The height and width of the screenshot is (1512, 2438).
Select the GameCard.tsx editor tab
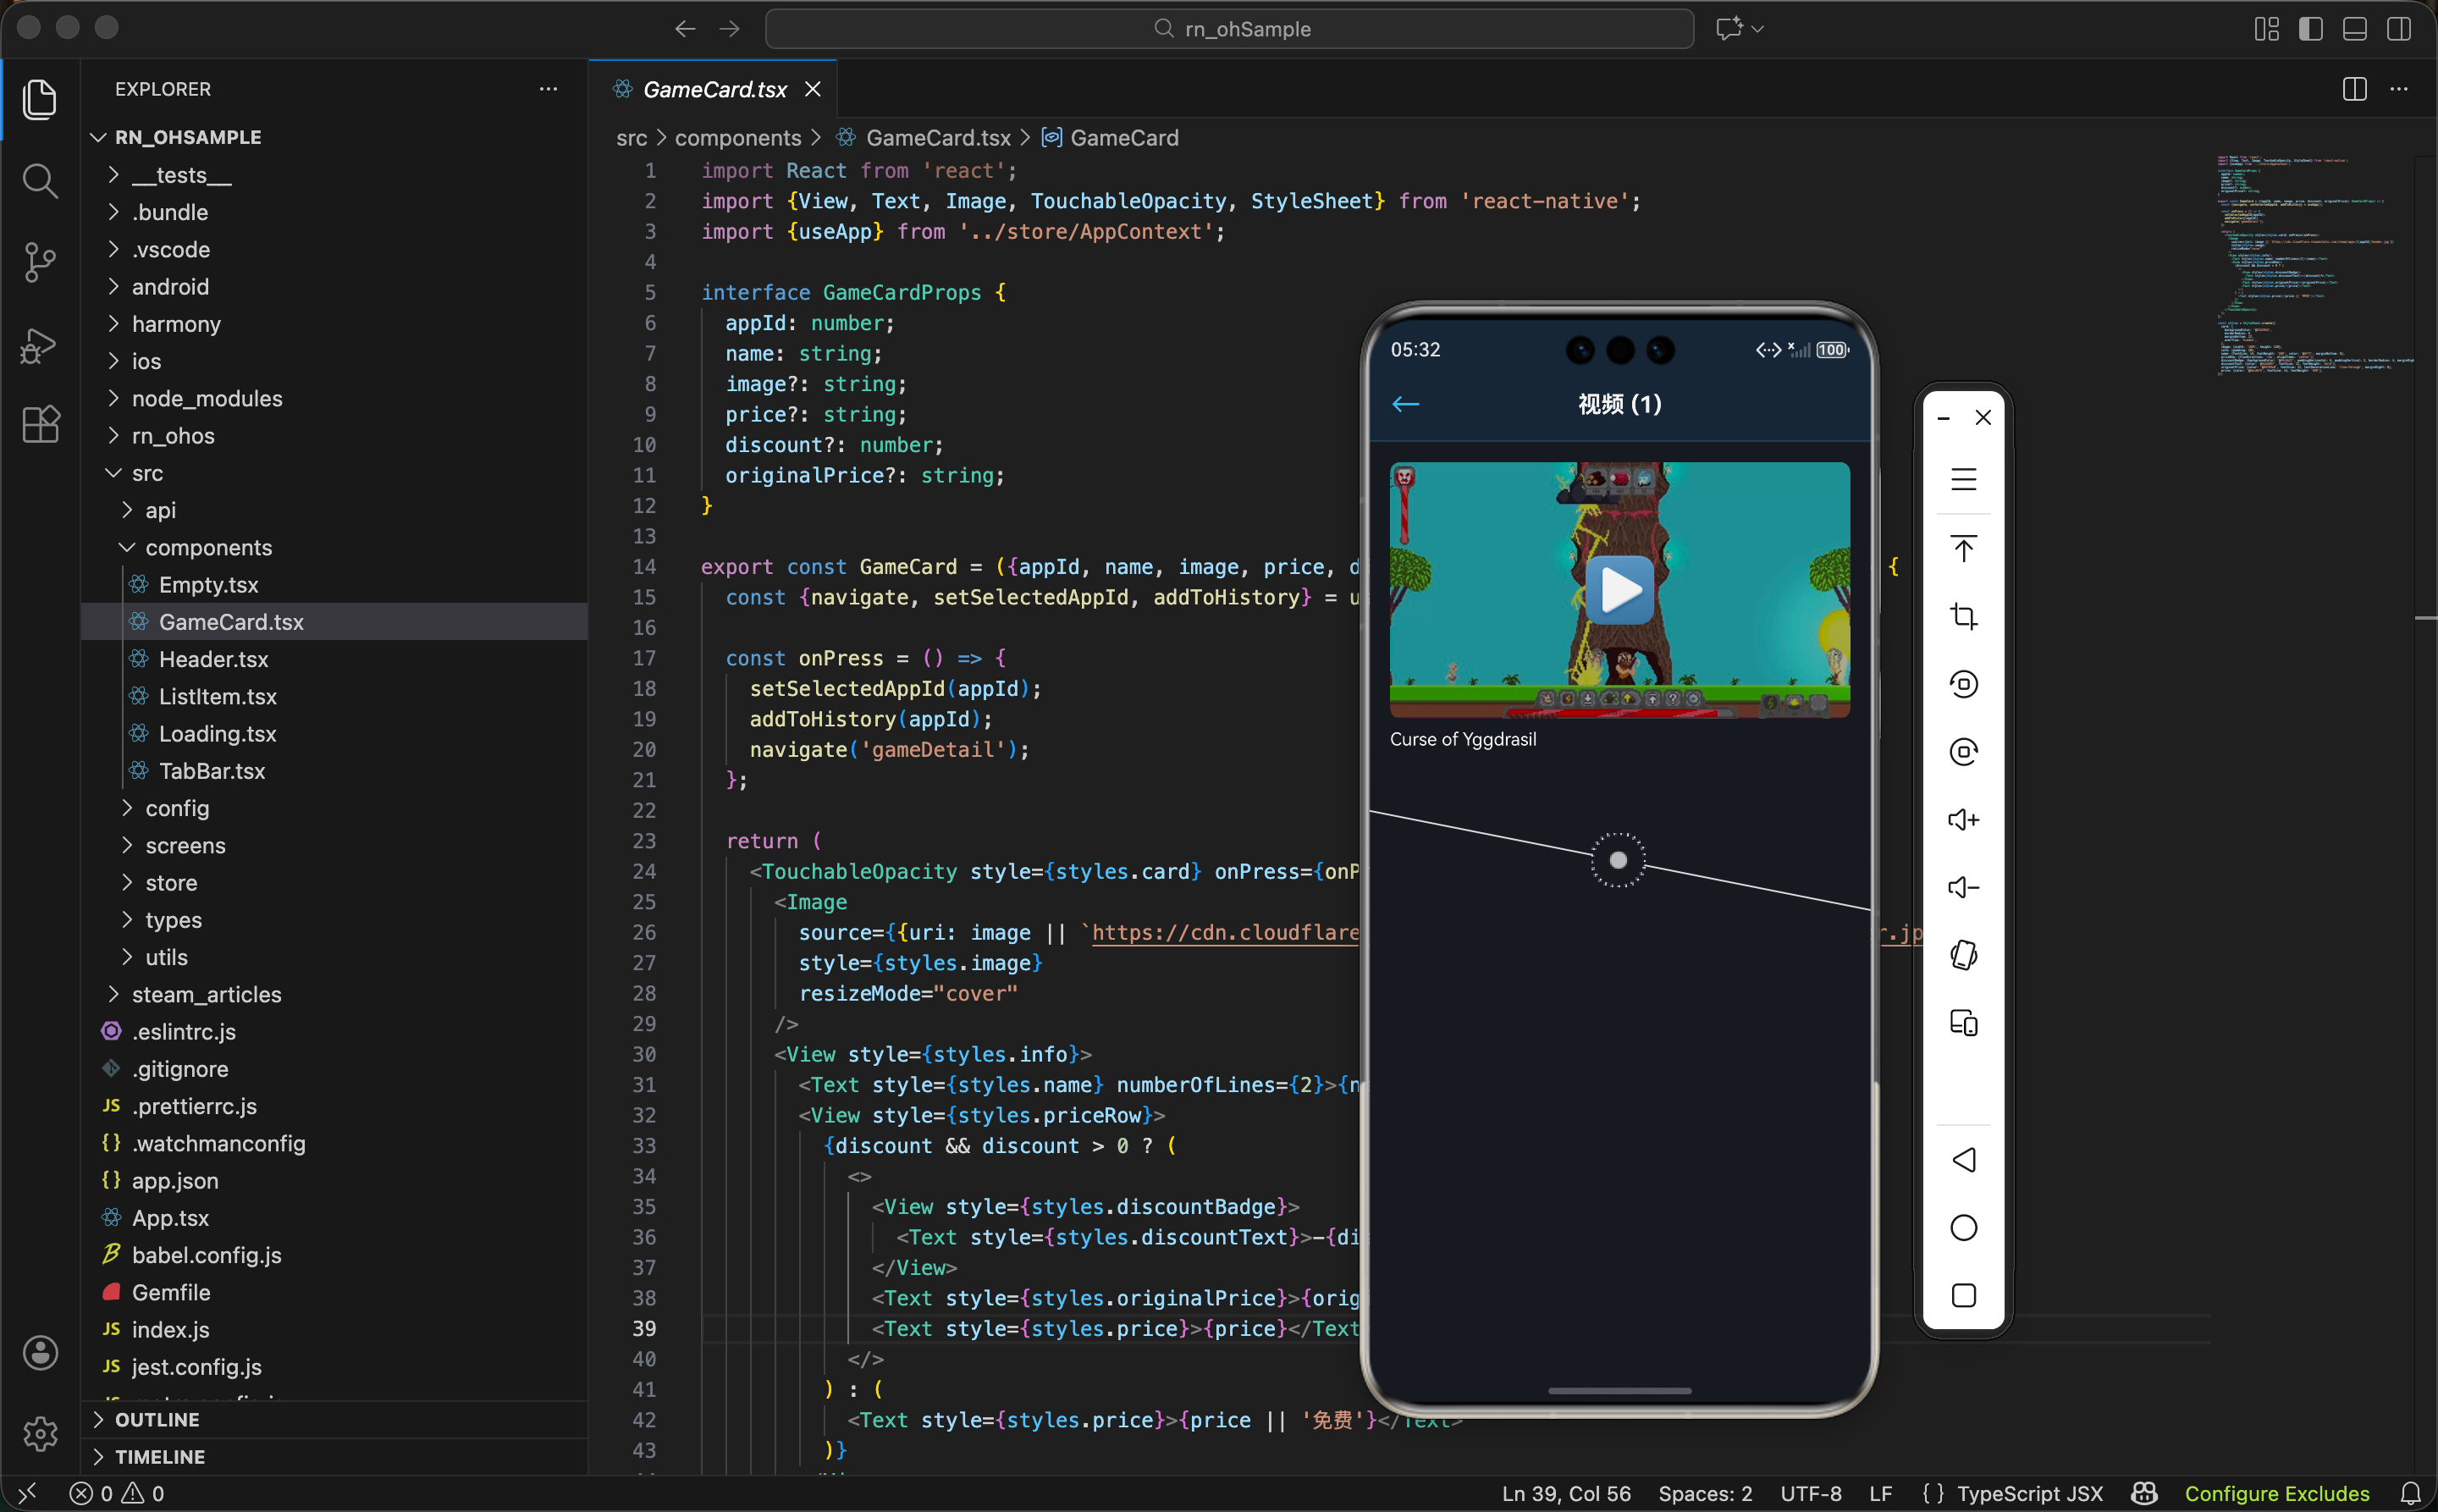click(714, 89)
